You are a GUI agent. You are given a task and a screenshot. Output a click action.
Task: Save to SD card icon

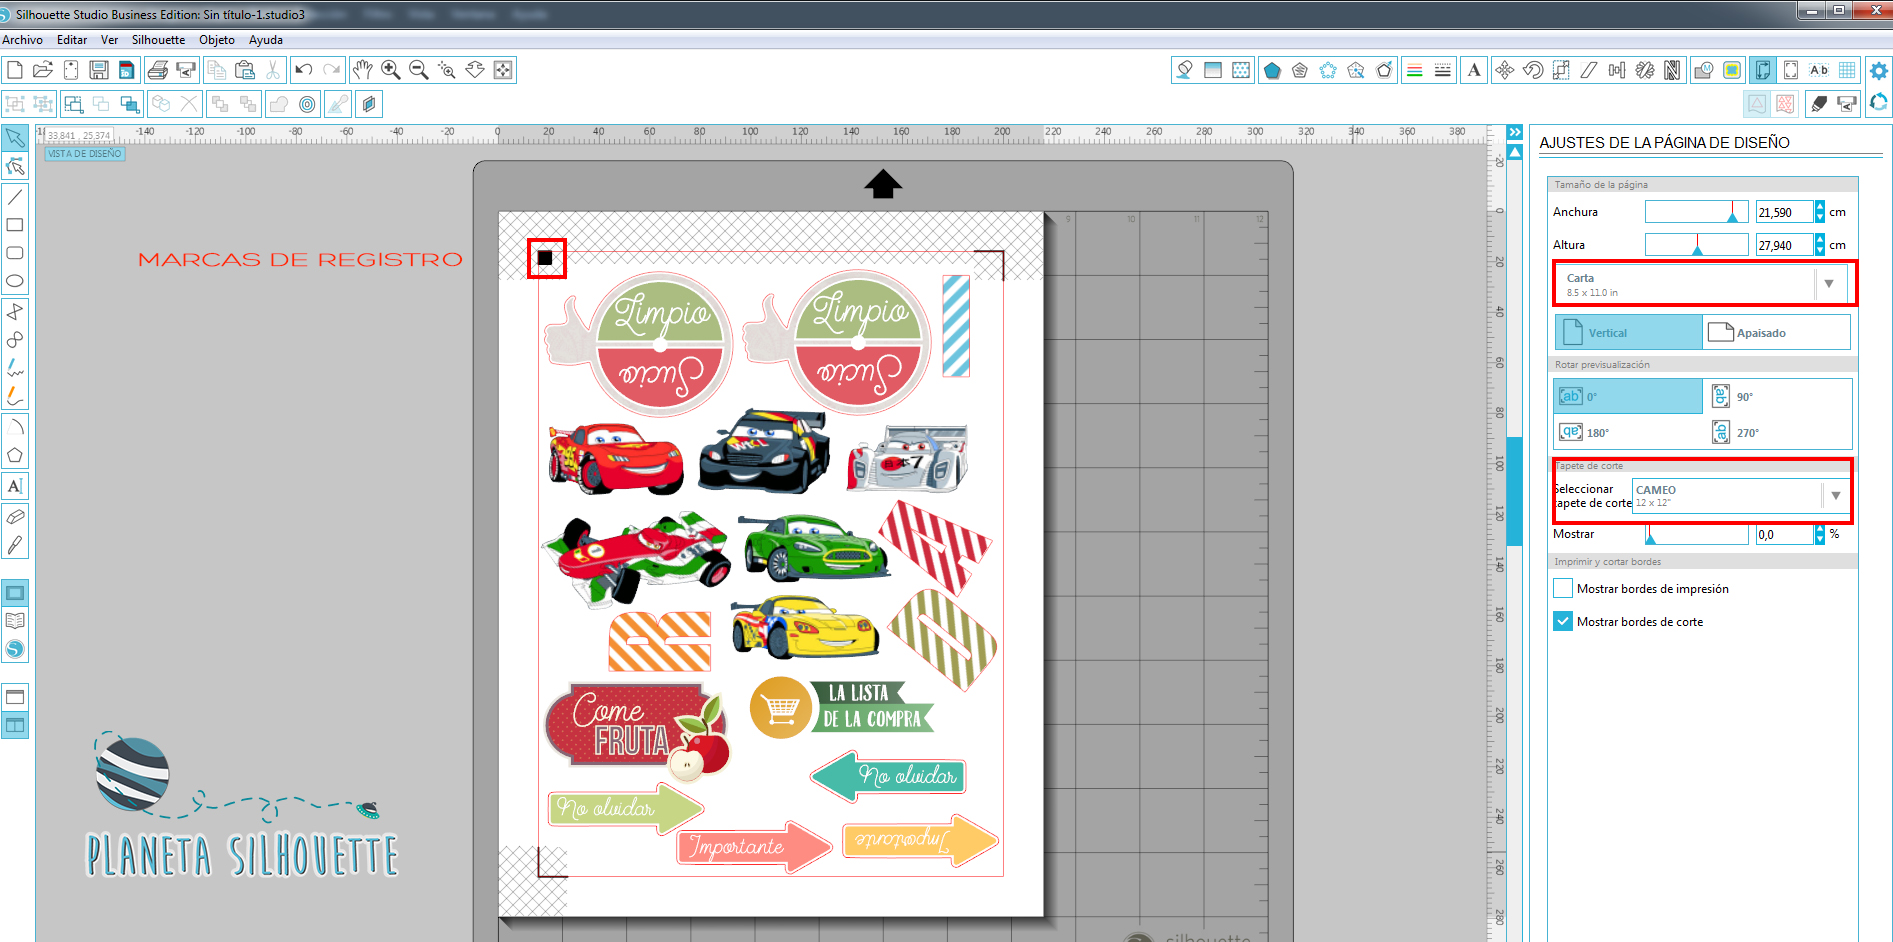pos(126,70)
